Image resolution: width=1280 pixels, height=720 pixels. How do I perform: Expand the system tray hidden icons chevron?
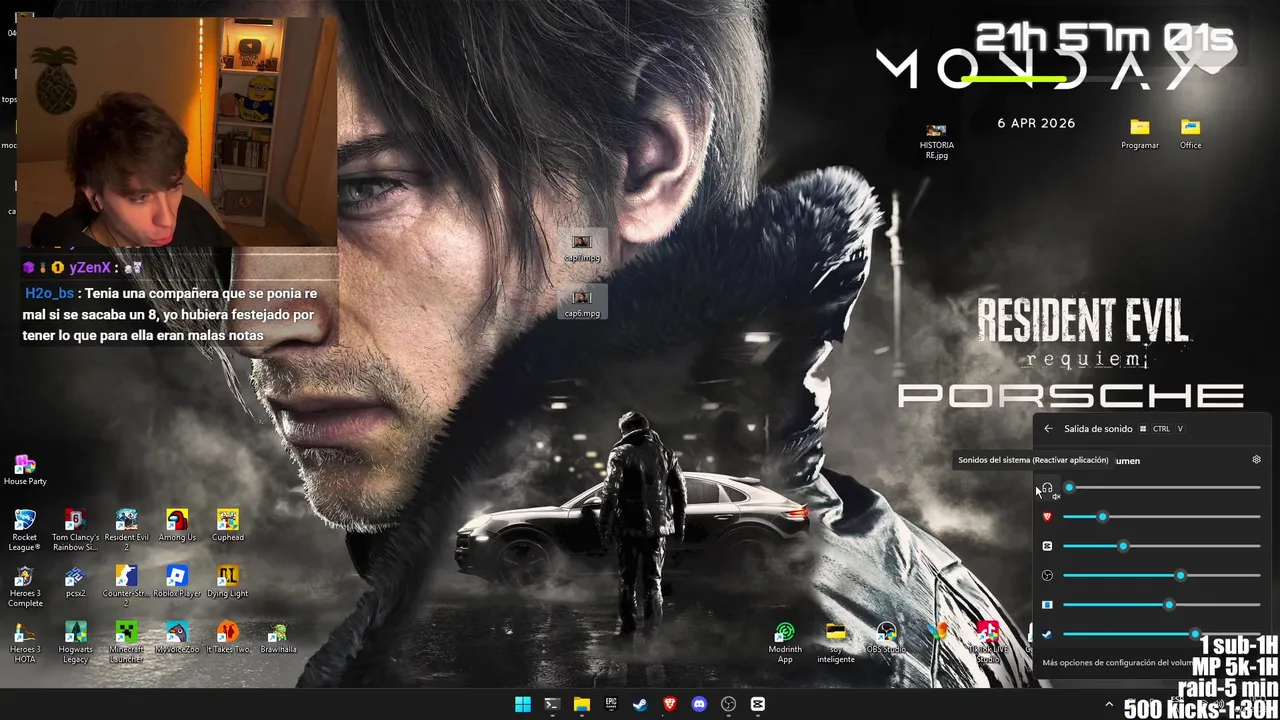coord(1108,705)
